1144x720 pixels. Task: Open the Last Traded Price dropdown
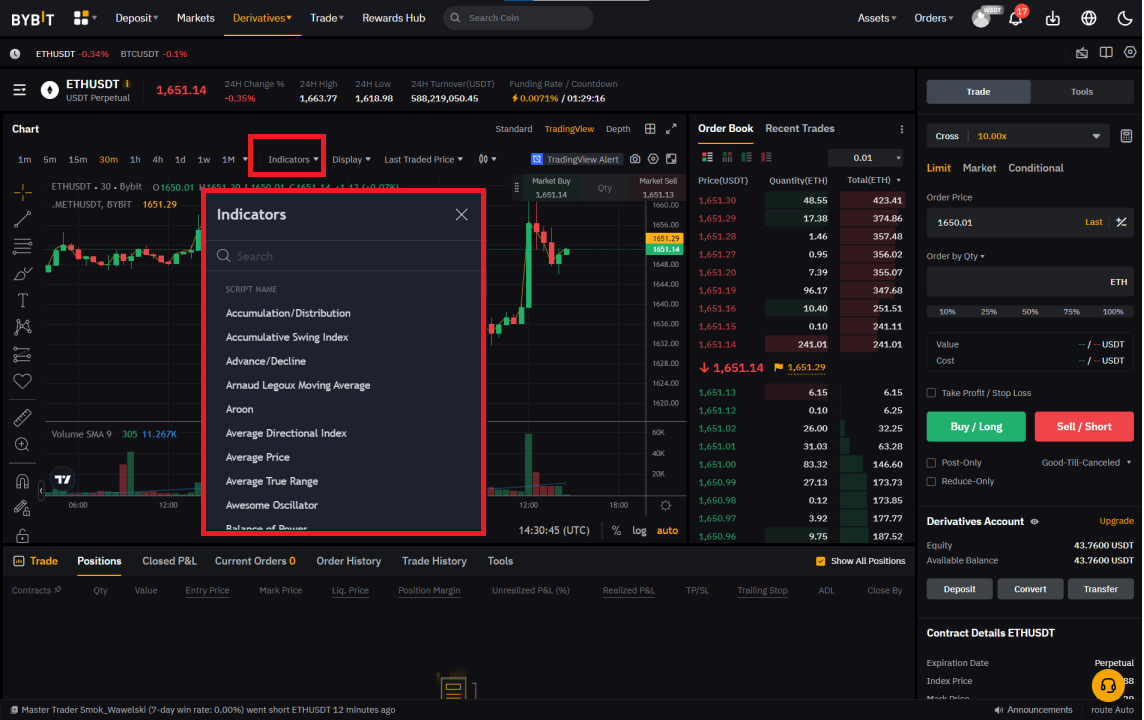point(423,159)
